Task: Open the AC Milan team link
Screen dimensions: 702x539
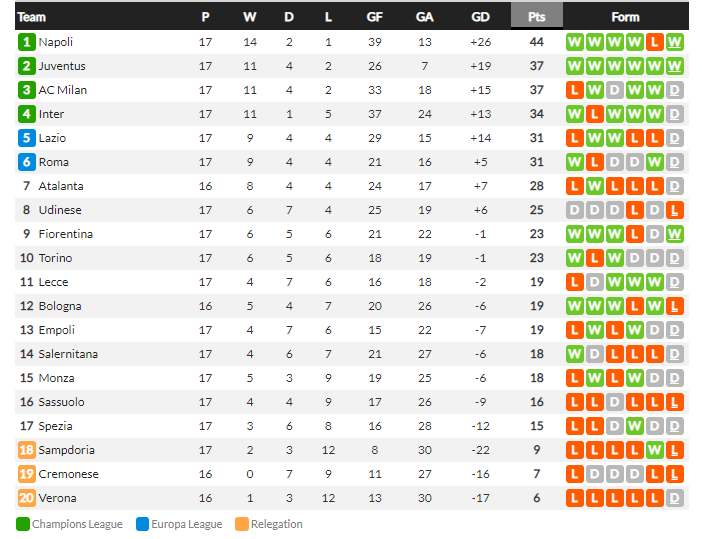Action: coord(63,90)
